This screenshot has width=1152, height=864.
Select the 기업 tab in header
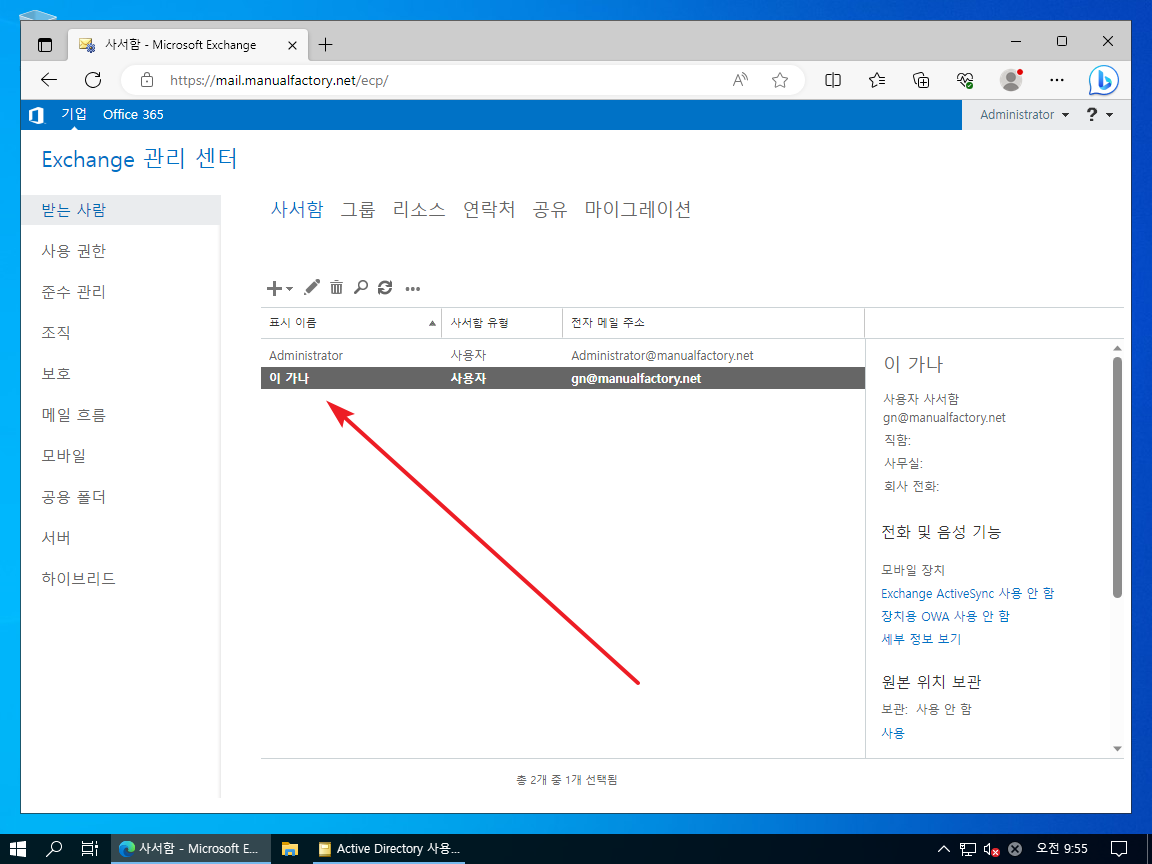[x=73, y=114]
